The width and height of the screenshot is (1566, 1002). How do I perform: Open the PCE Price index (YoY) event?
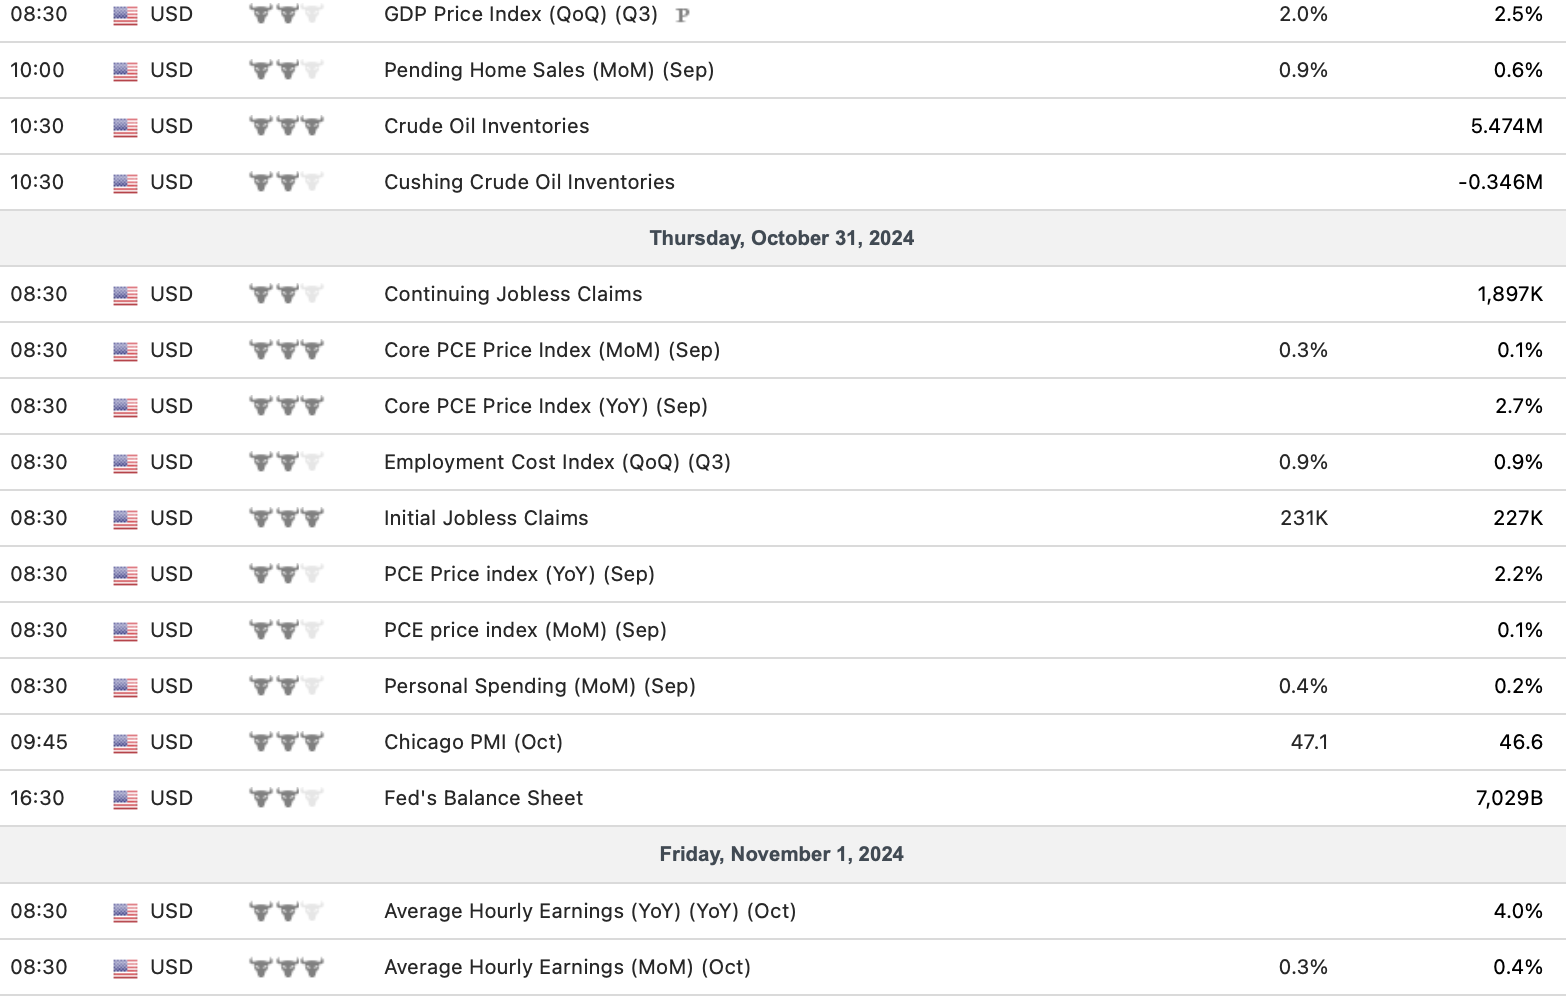[x=519, y=574]
